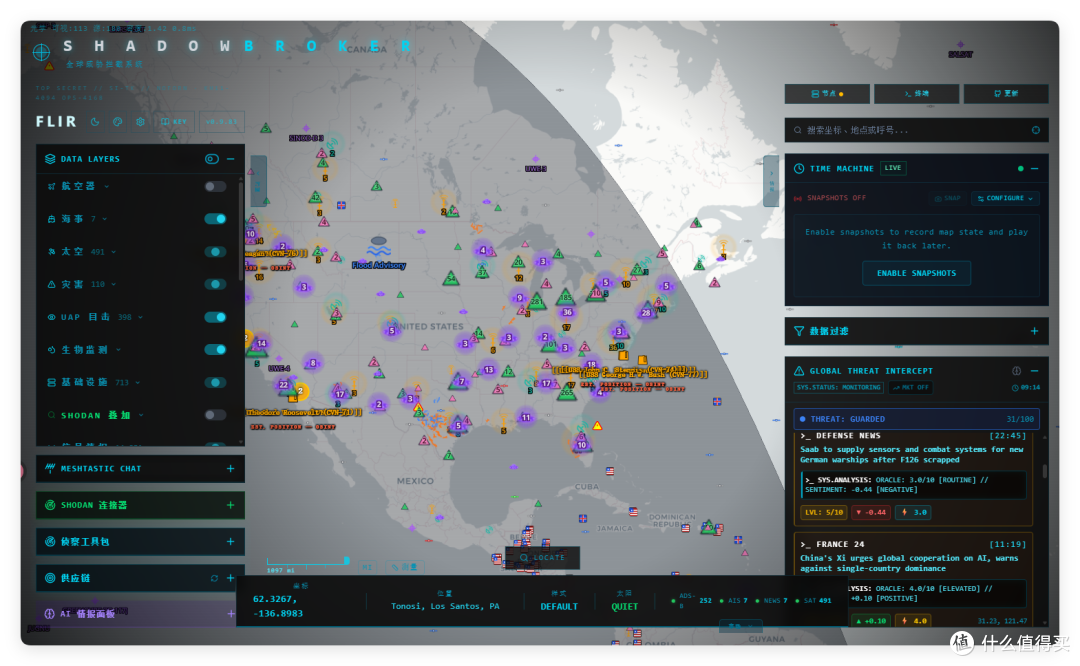
Task: Click the 数据过滤 filter funnel icon
Action: [799, 331]
